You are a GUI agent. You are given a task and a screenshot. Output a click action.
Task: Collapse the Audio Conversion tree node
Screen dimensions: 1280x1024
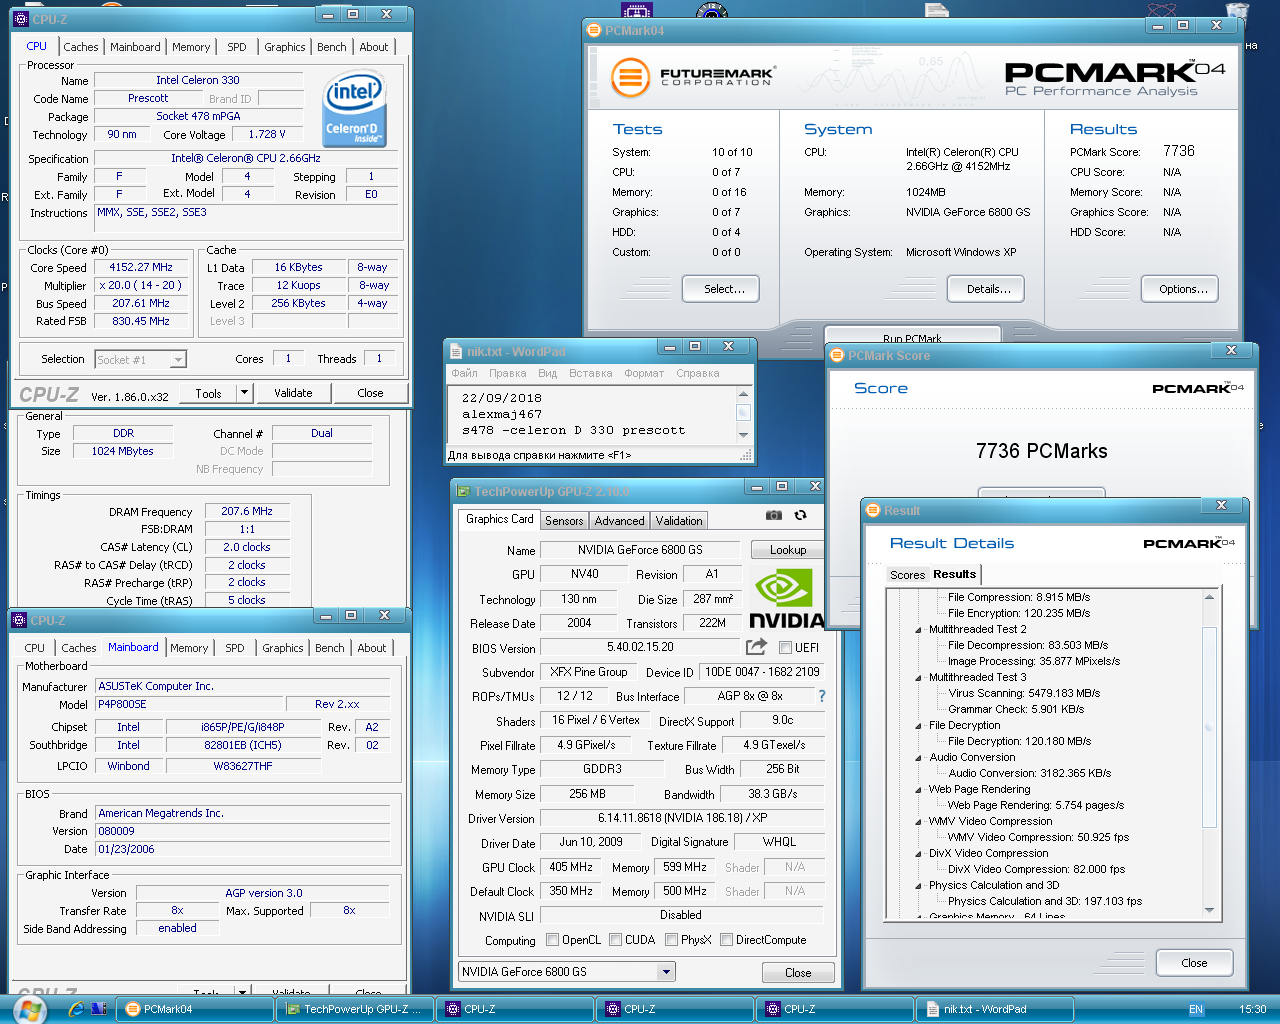[919, 757]
